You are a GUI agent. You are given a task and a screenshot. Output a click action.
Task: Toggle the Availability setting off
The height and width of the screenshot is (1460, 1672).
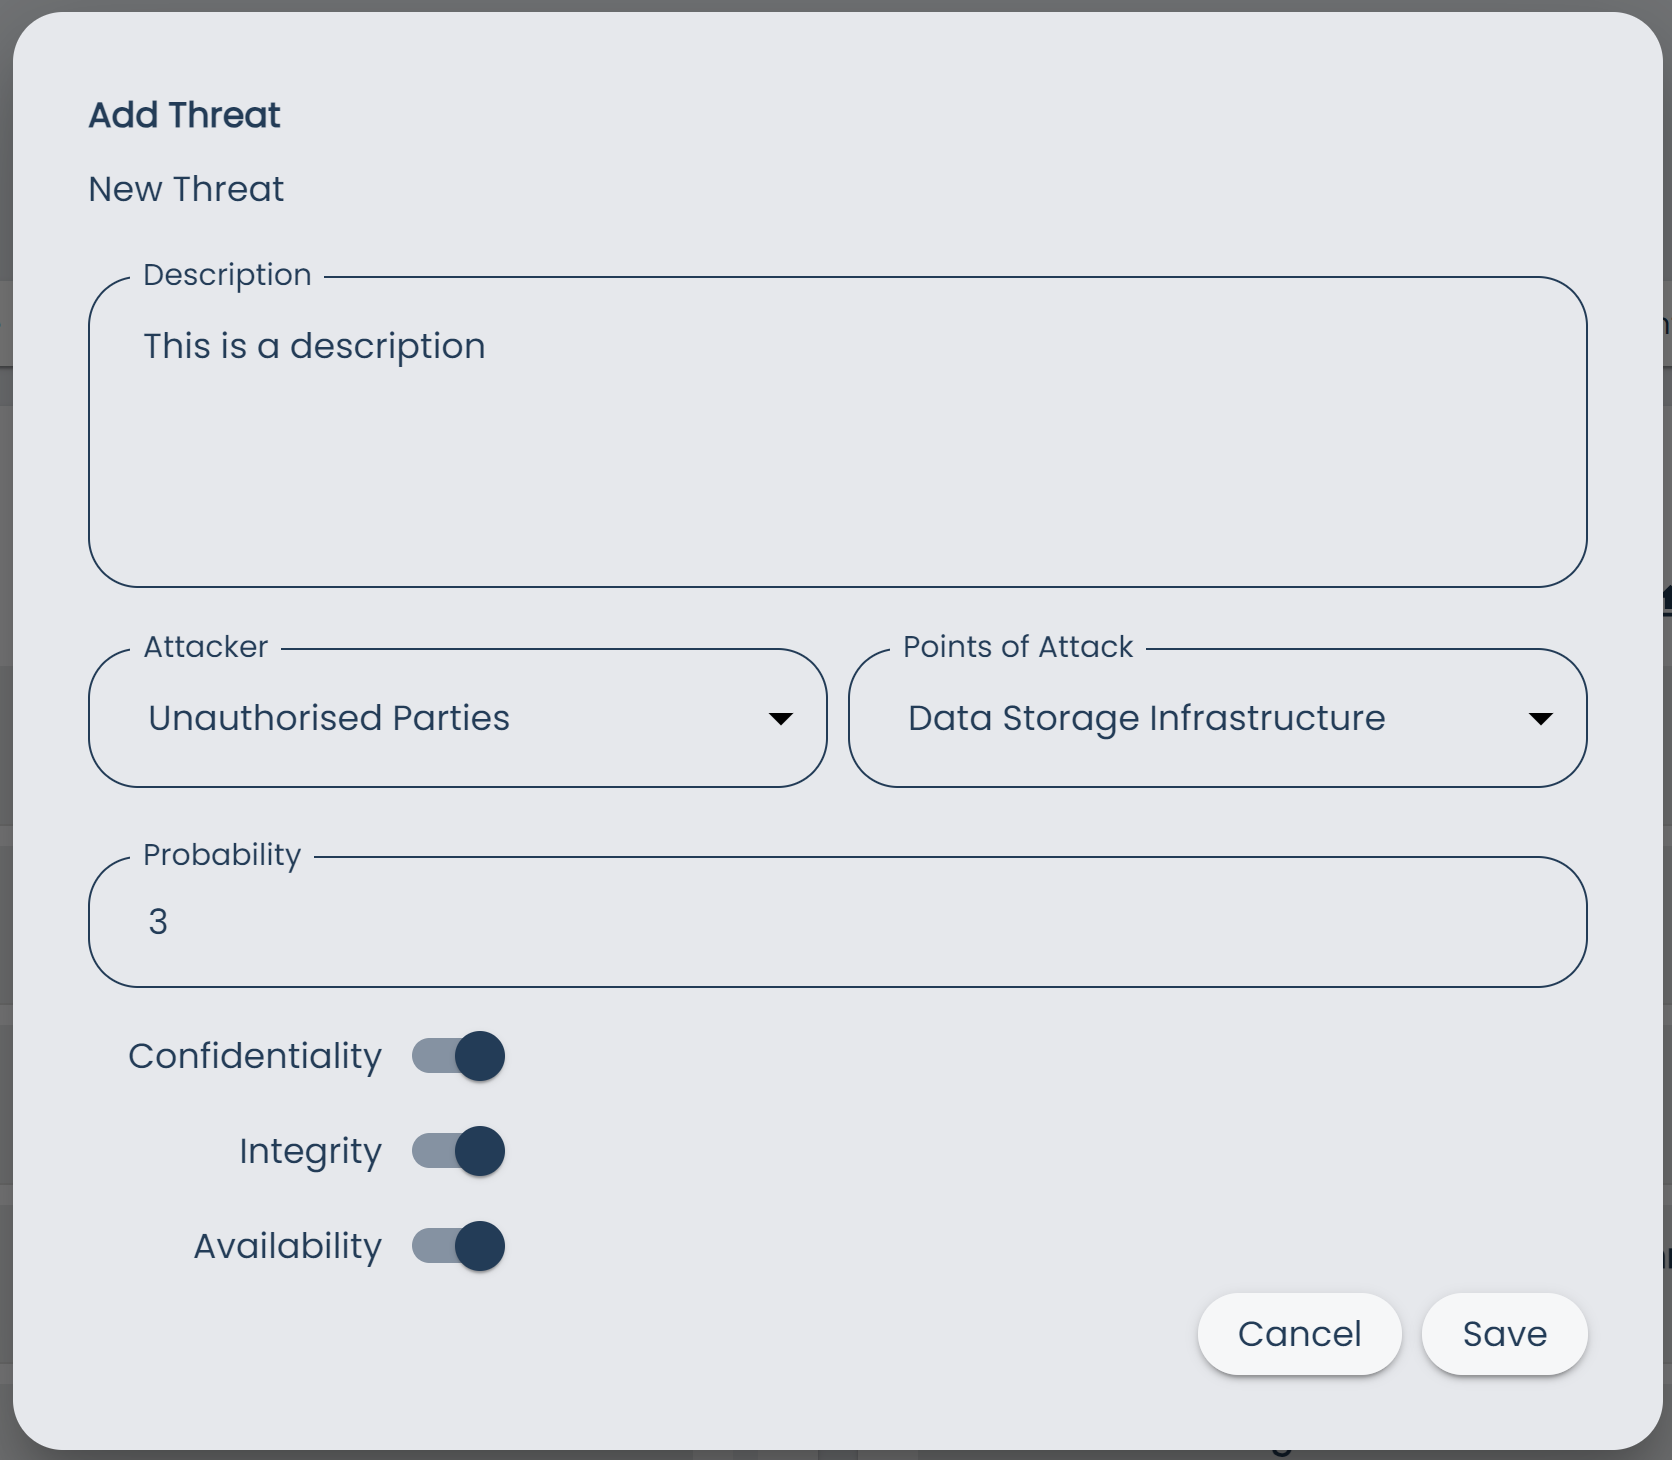[x=458, y=1246]
